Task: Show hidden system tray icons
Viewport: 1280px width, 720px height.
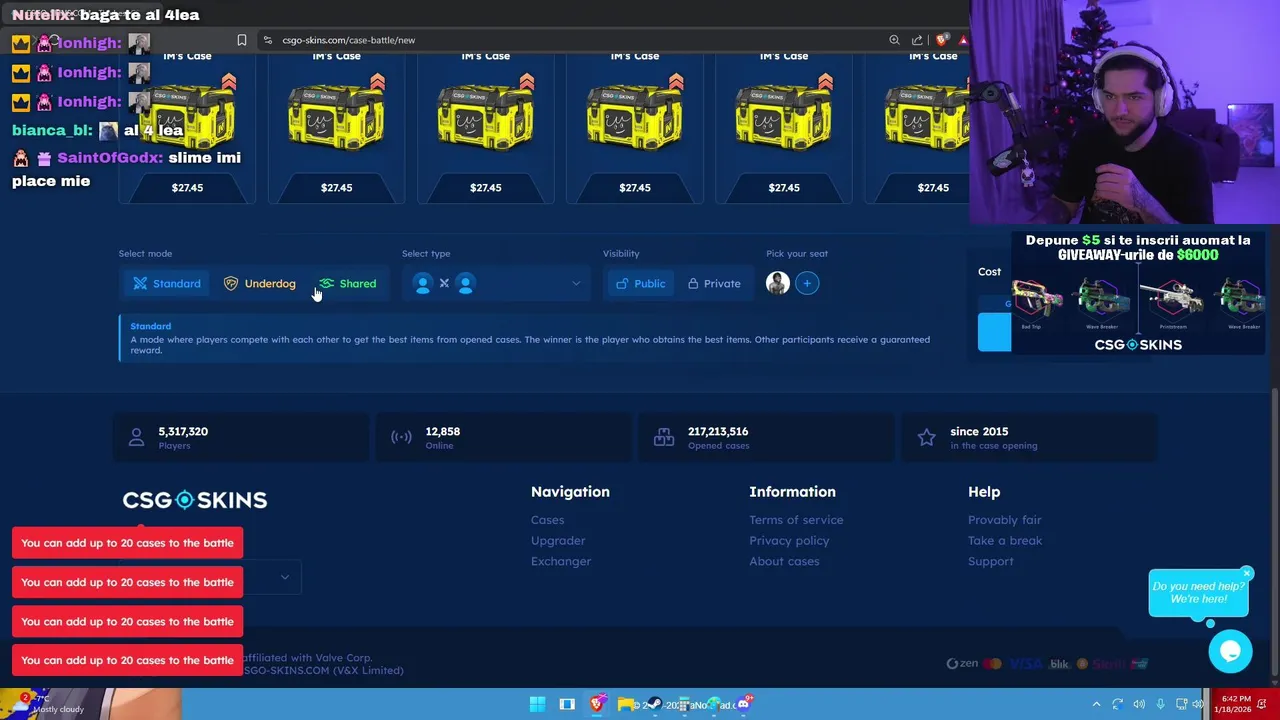Action: click(1096, 705)
